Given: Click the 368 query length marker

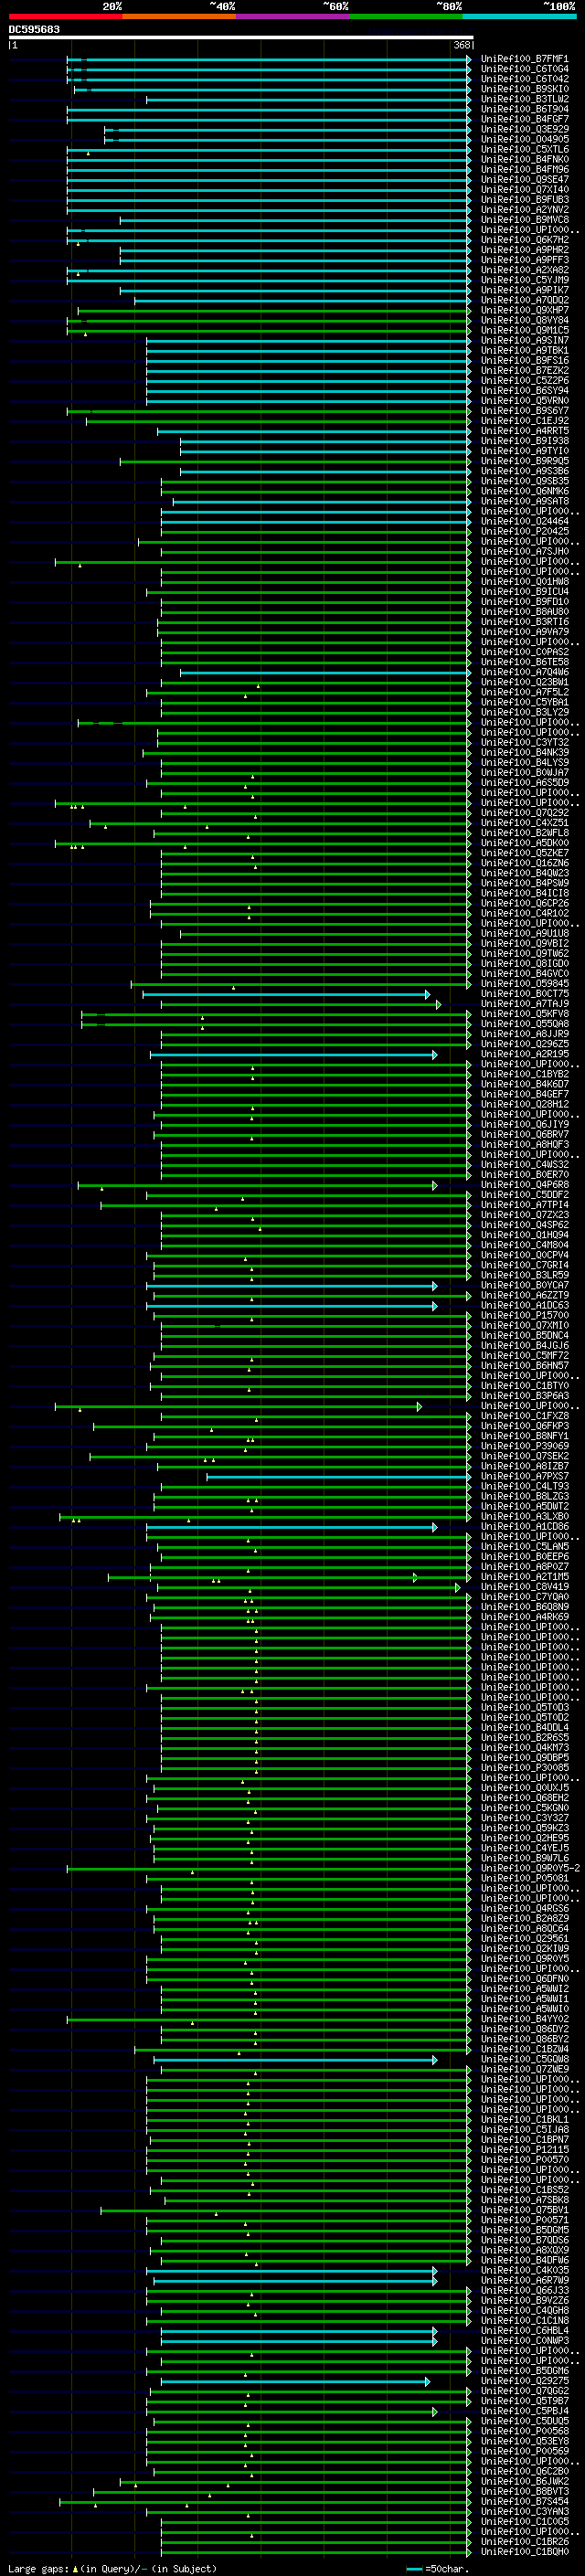Looking at the screenshot, I should click(462, 45).
